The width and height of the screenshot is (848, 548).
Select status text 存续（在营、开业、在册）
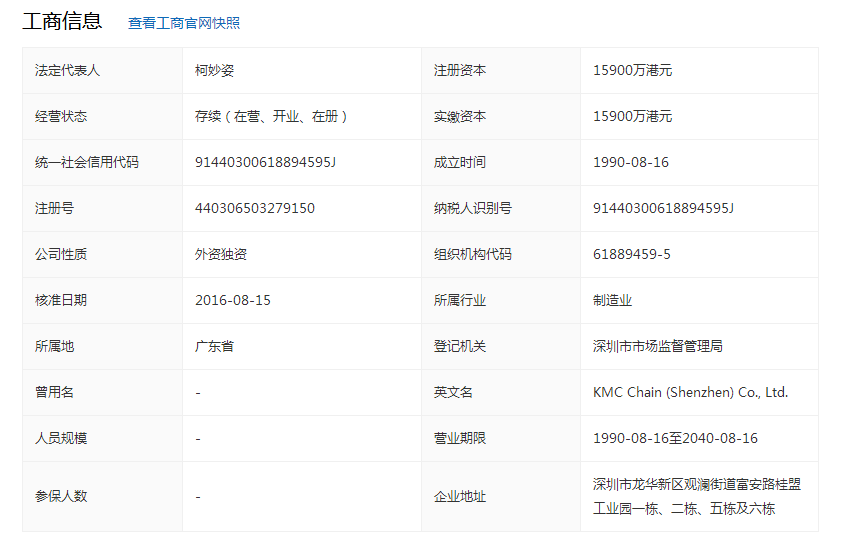pyautogui.click(x=271, y=116)
